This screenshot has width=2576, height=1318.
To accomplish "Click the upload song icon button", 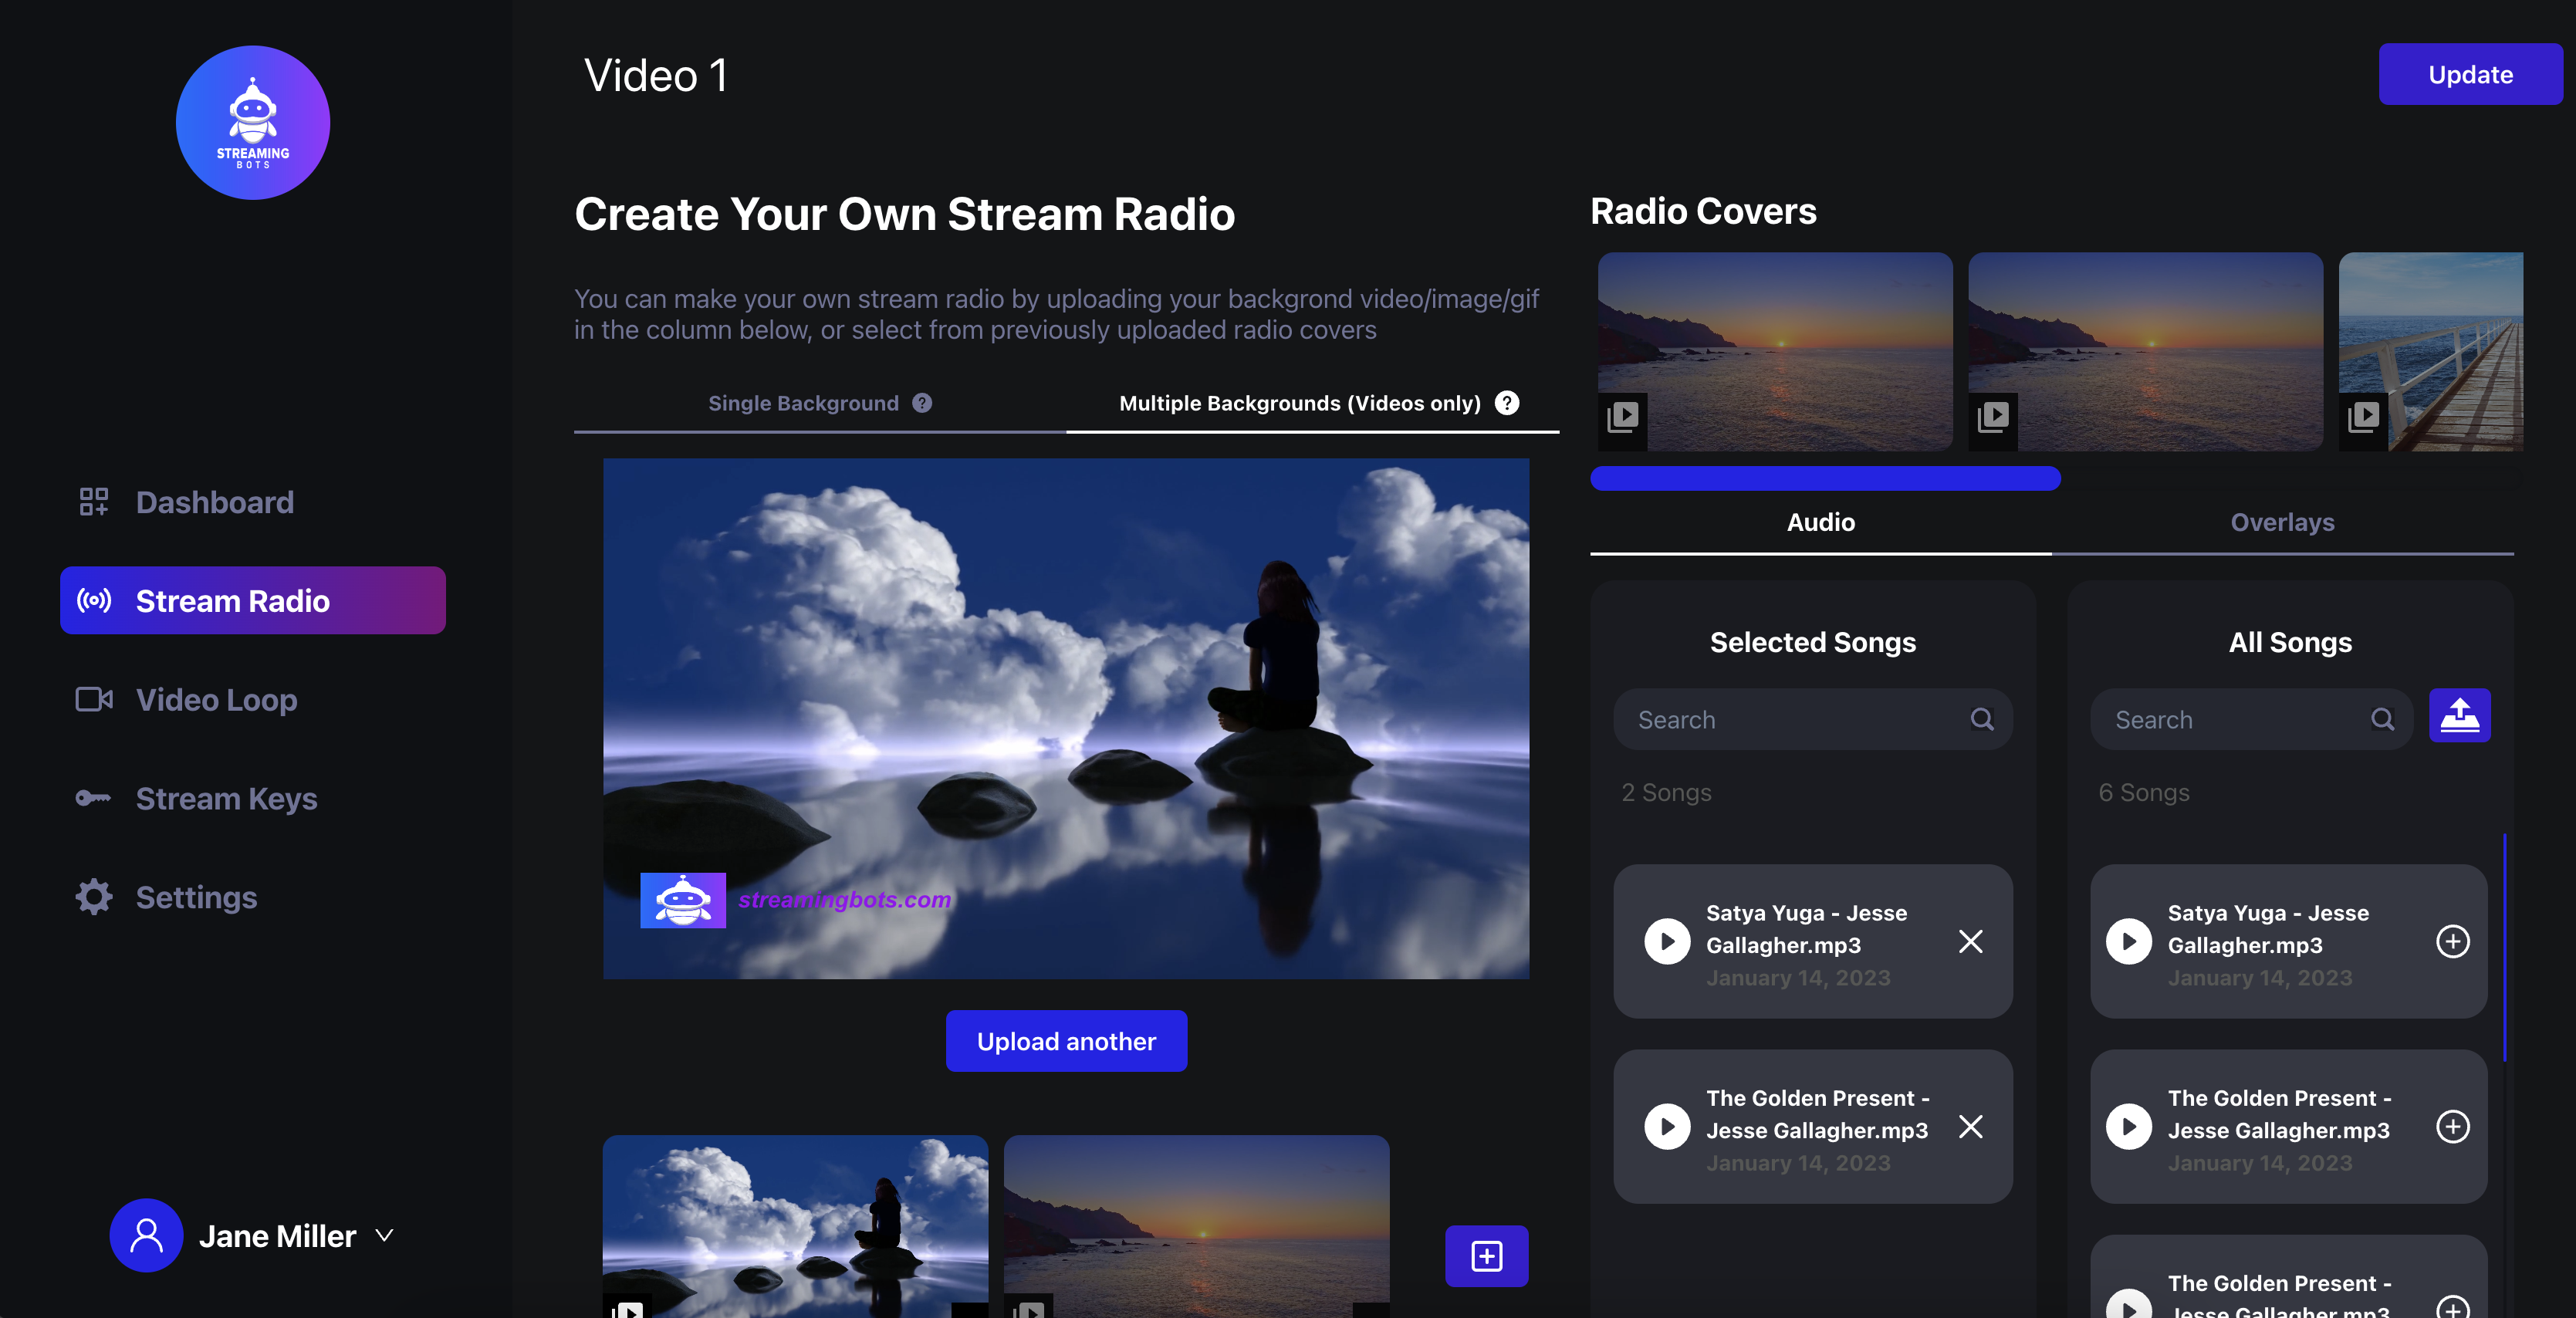I will (2459, 716).
